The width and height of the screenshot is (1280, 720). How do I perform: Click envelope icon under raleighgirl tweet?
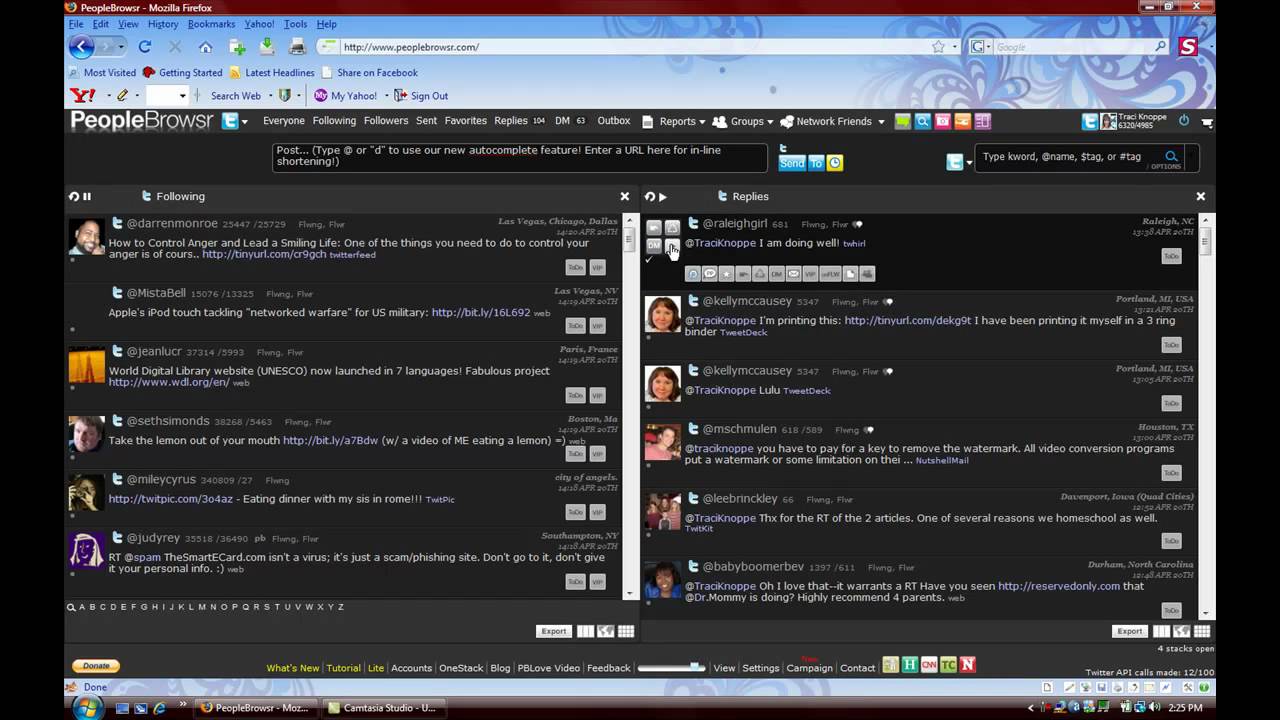coord(793,273)
